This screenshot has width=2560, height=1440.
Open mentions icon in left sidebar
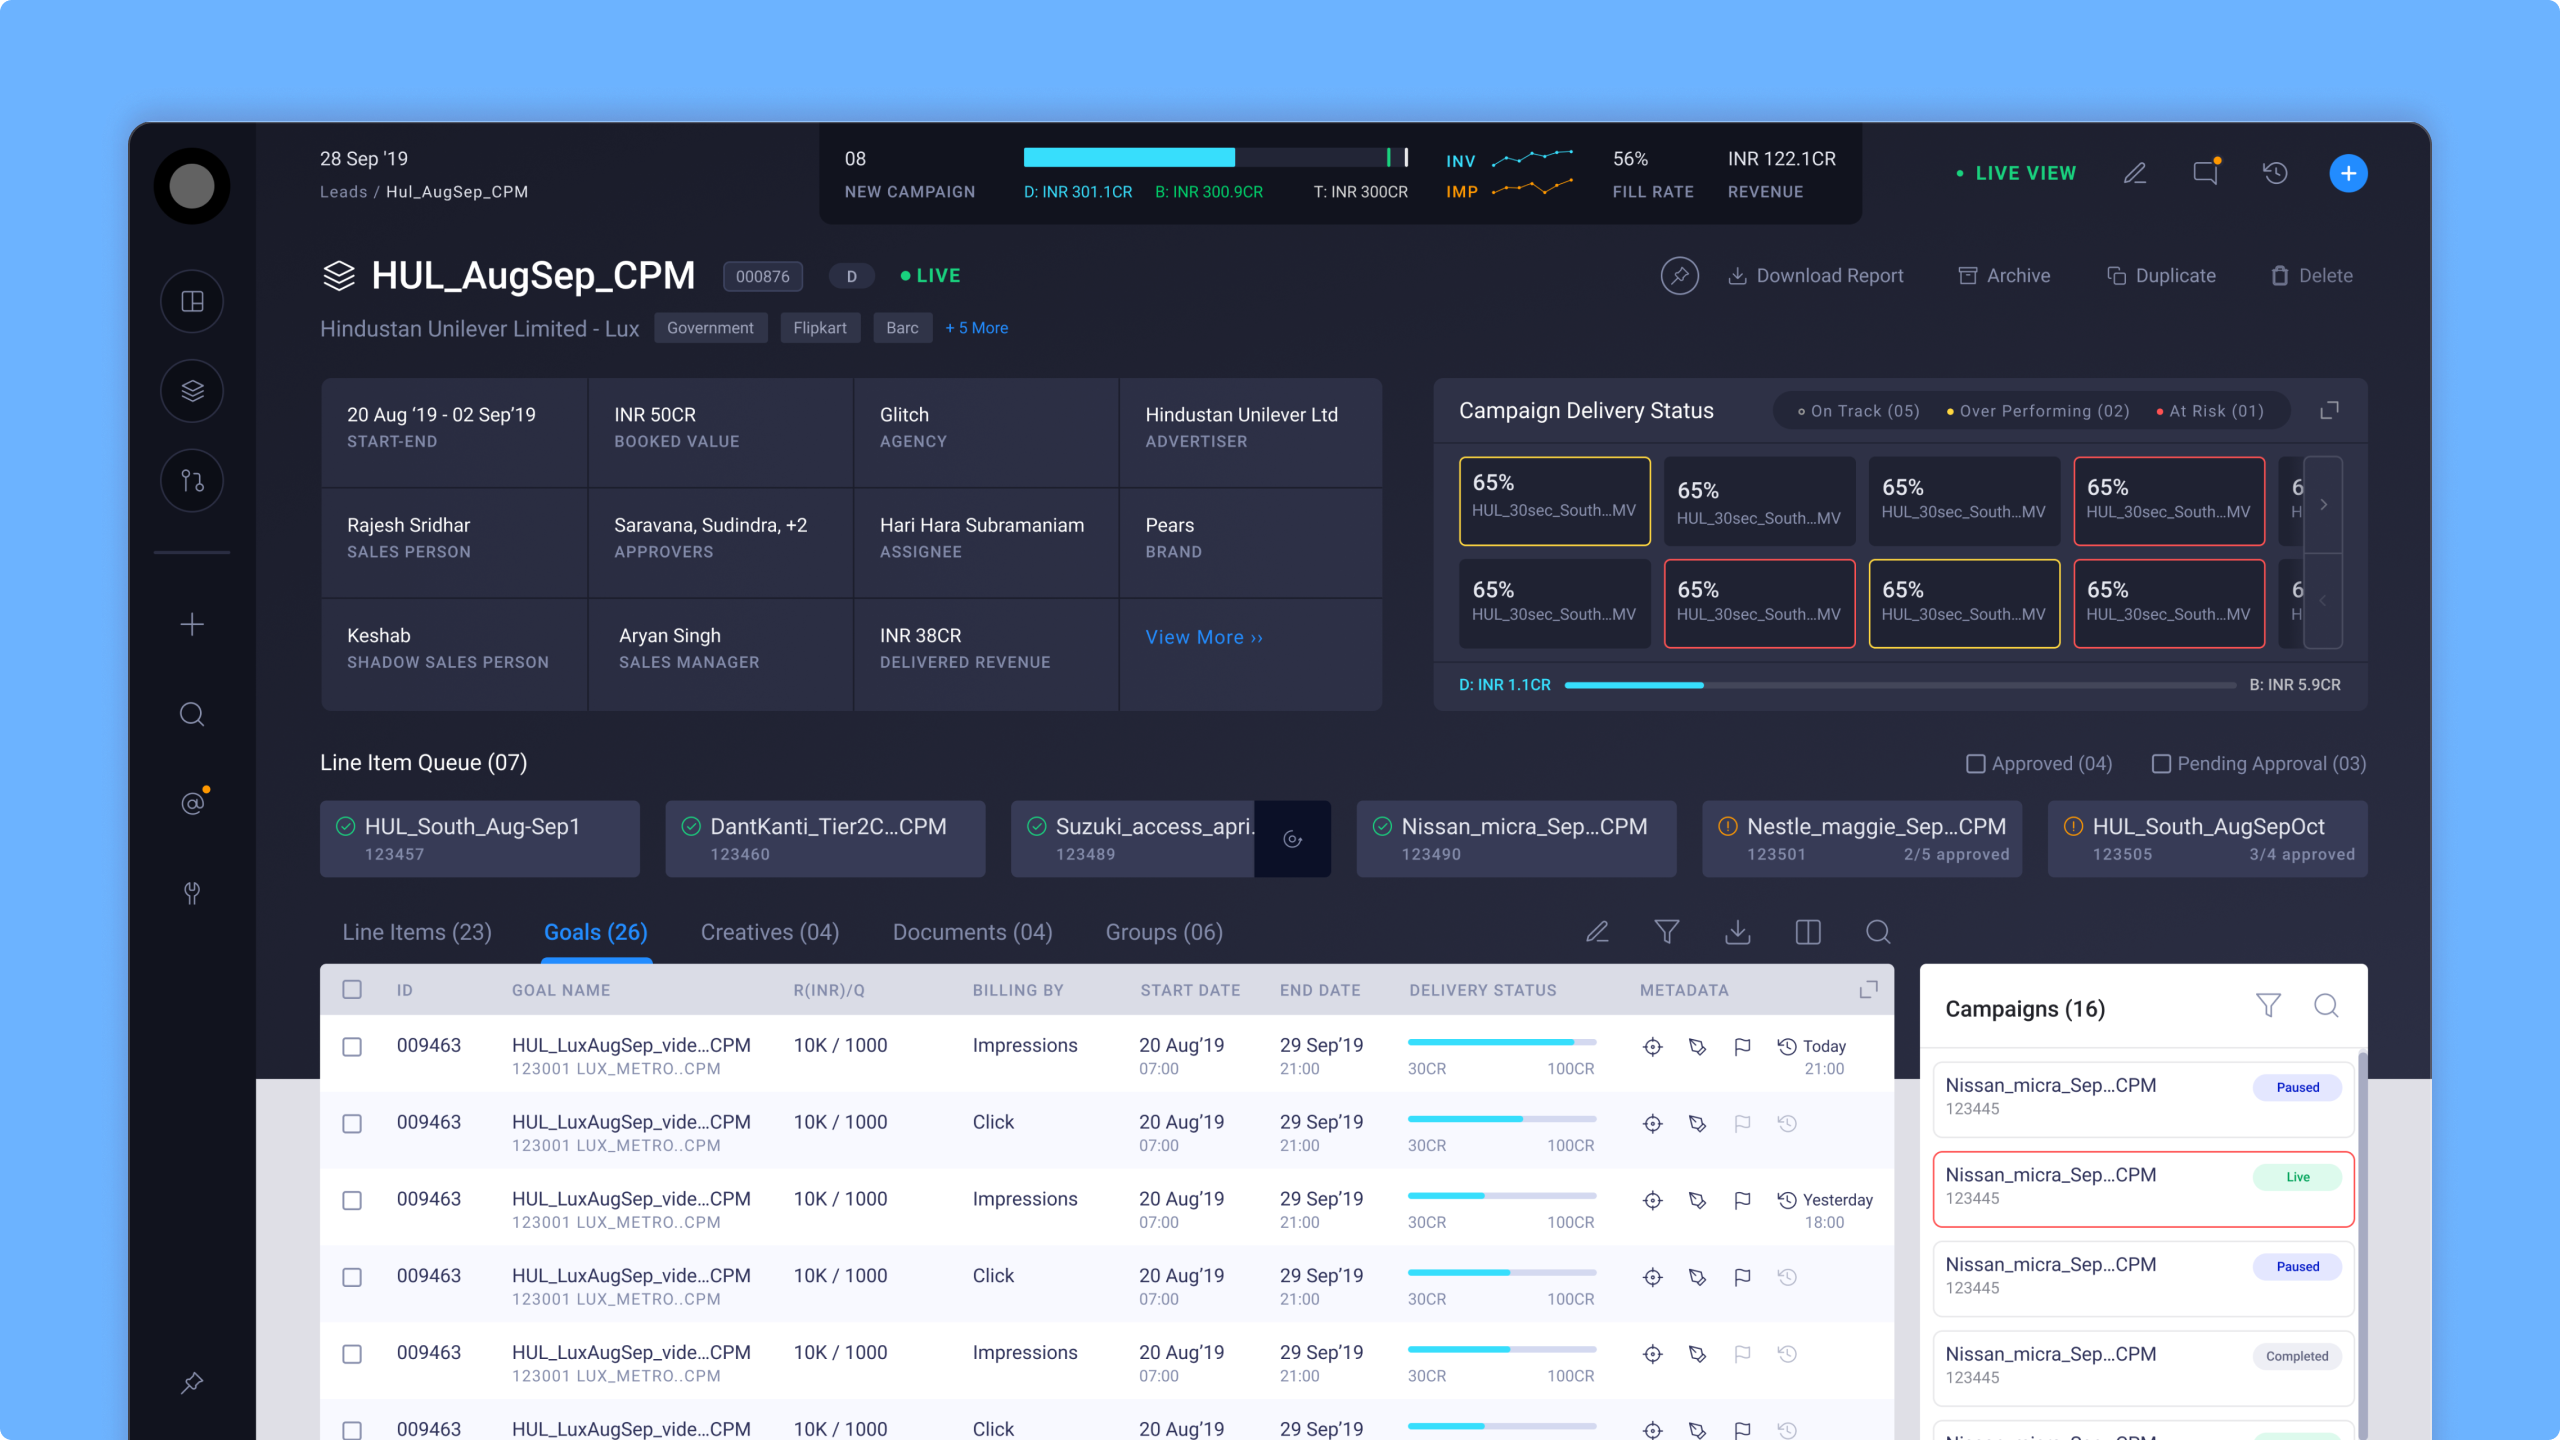[x=193, y=802]
